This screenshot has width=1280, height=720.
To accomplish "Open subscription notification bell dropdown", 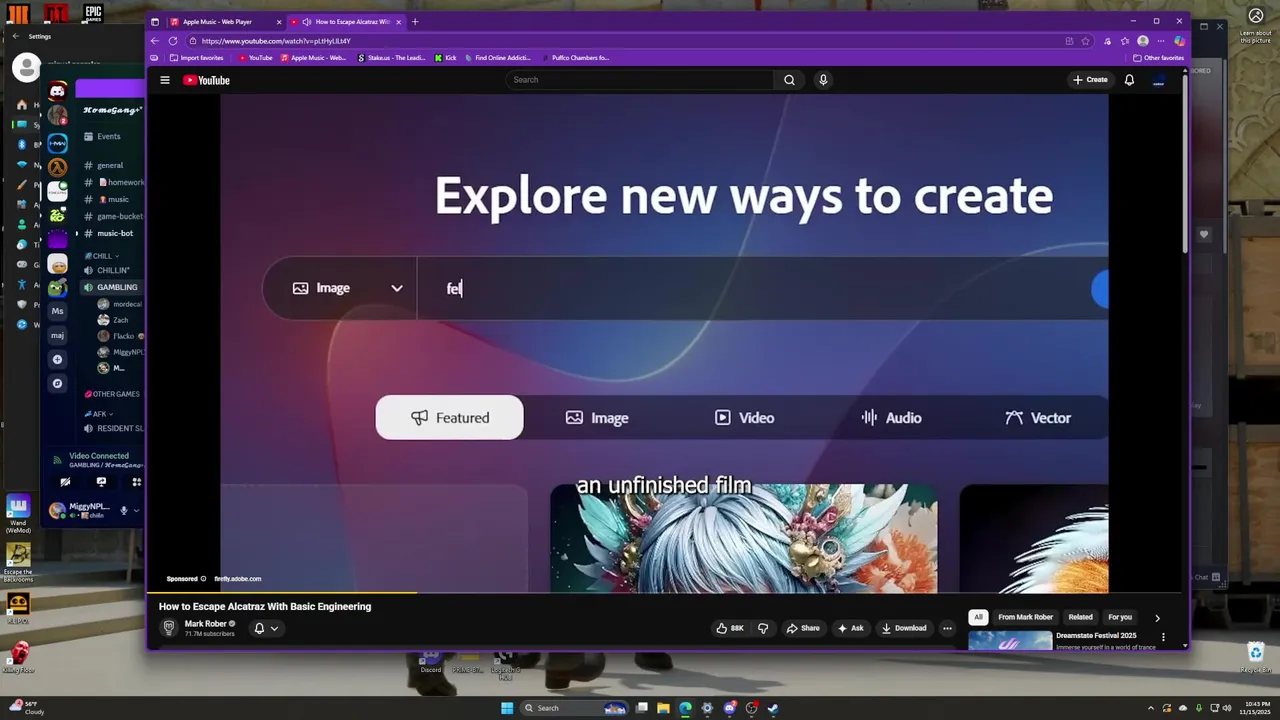I will [x=265, y=628].
